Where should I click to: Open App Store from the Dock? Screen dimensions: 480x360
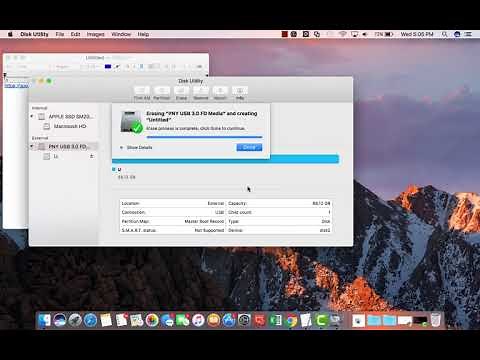tap(229, 320)
